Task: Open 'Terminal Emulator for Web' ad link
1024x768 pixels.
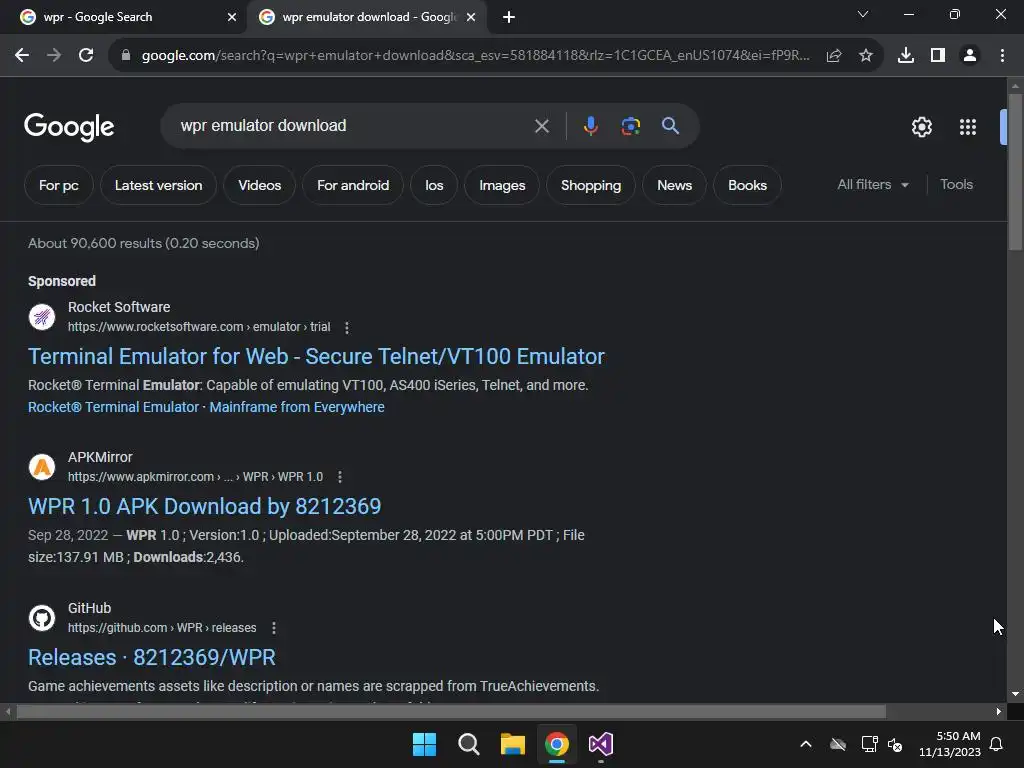Action: (316, 357)
